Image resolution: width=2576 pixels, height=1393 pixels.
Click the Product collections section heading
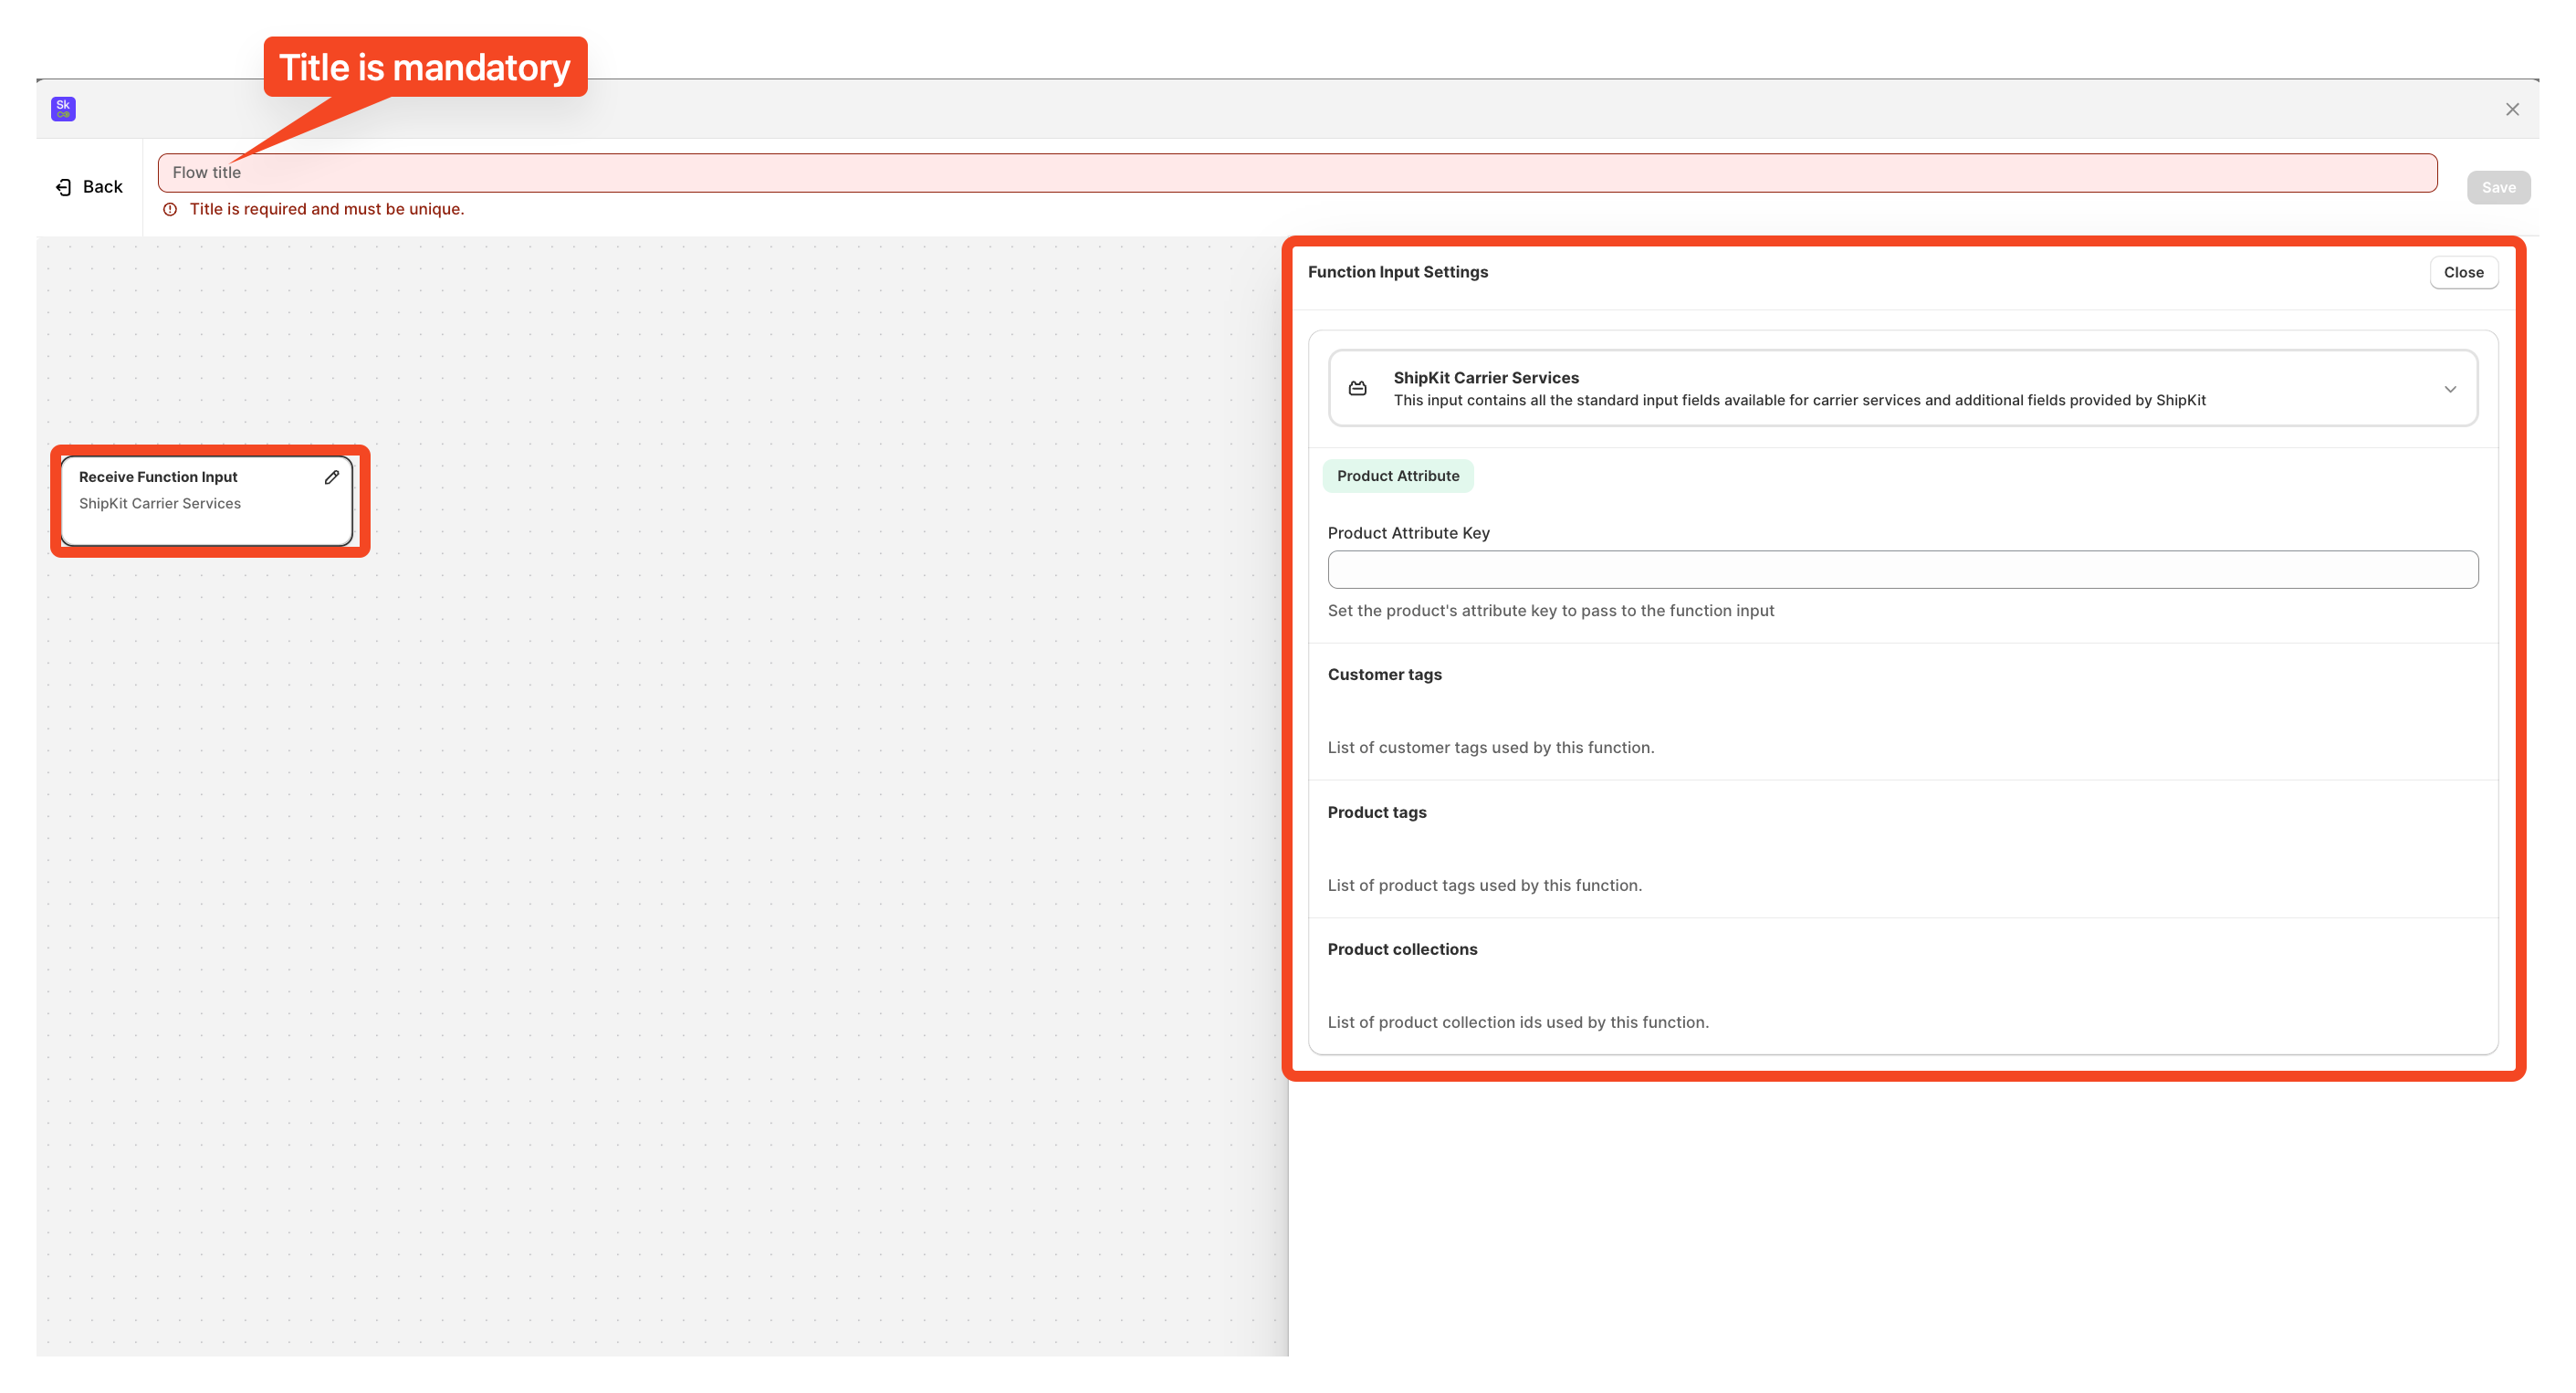pos(1401,949)
